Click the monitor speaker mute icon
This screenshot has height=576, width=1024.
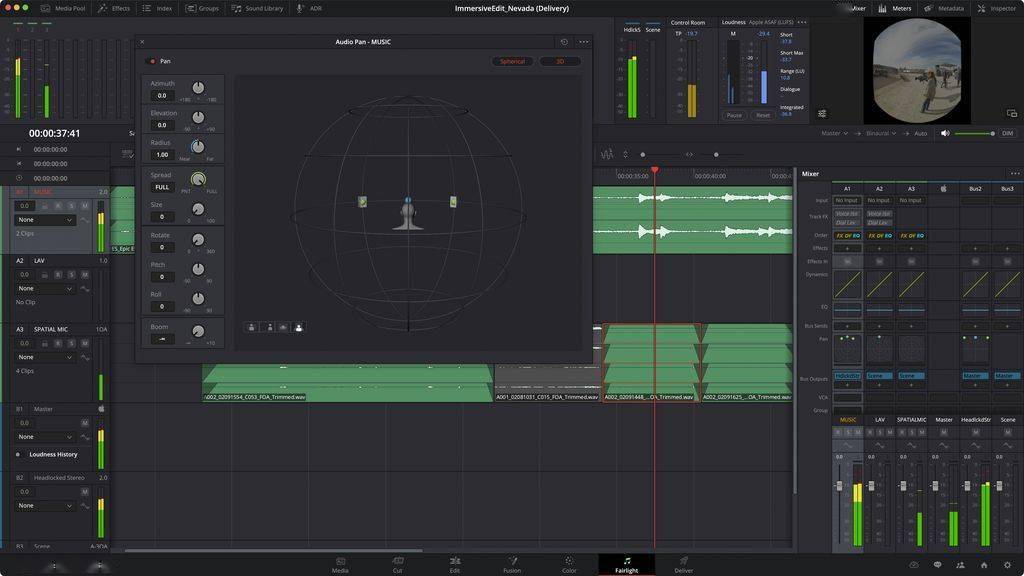click(944, 133)
